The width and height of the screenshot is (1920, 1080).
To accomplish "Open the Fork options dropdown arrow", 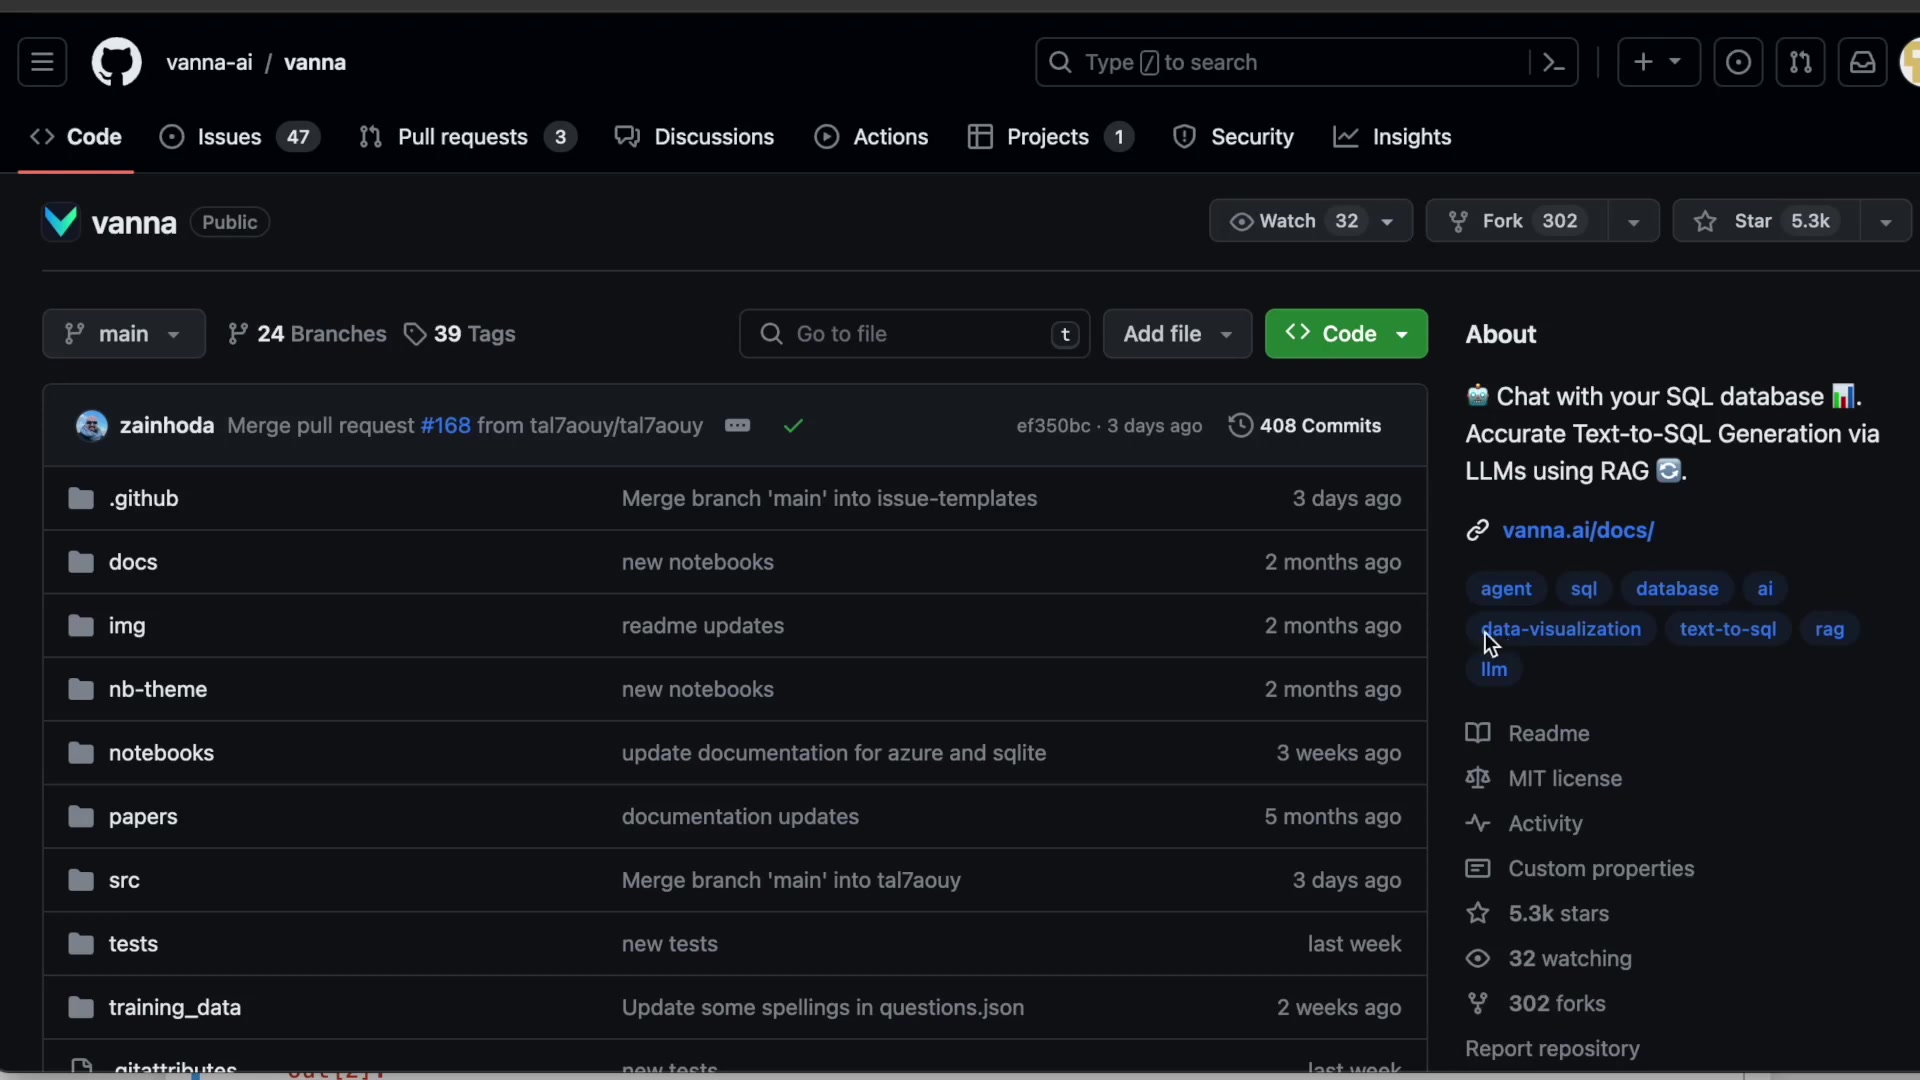I will pos(1633,221).
